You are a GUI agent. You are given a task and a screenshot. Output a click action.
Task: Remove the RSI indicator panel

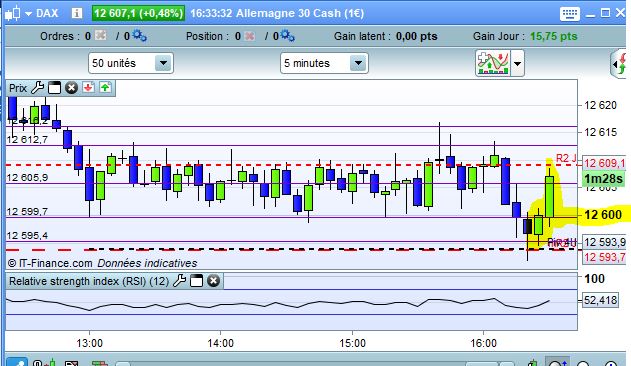[213, 281]
